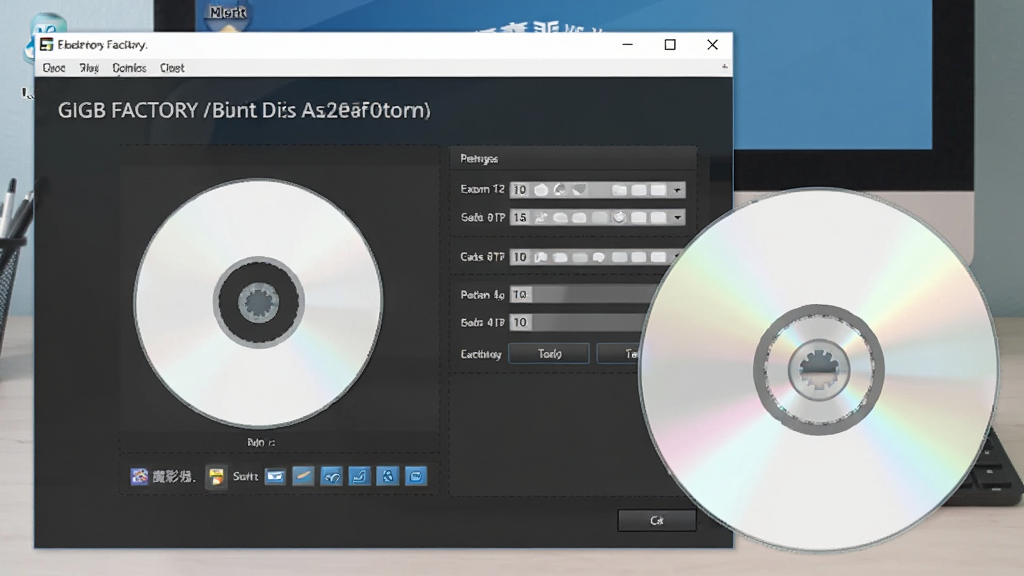
Task: Click the blue ramp-shaped icon in the toolbar
Action: 359,476
